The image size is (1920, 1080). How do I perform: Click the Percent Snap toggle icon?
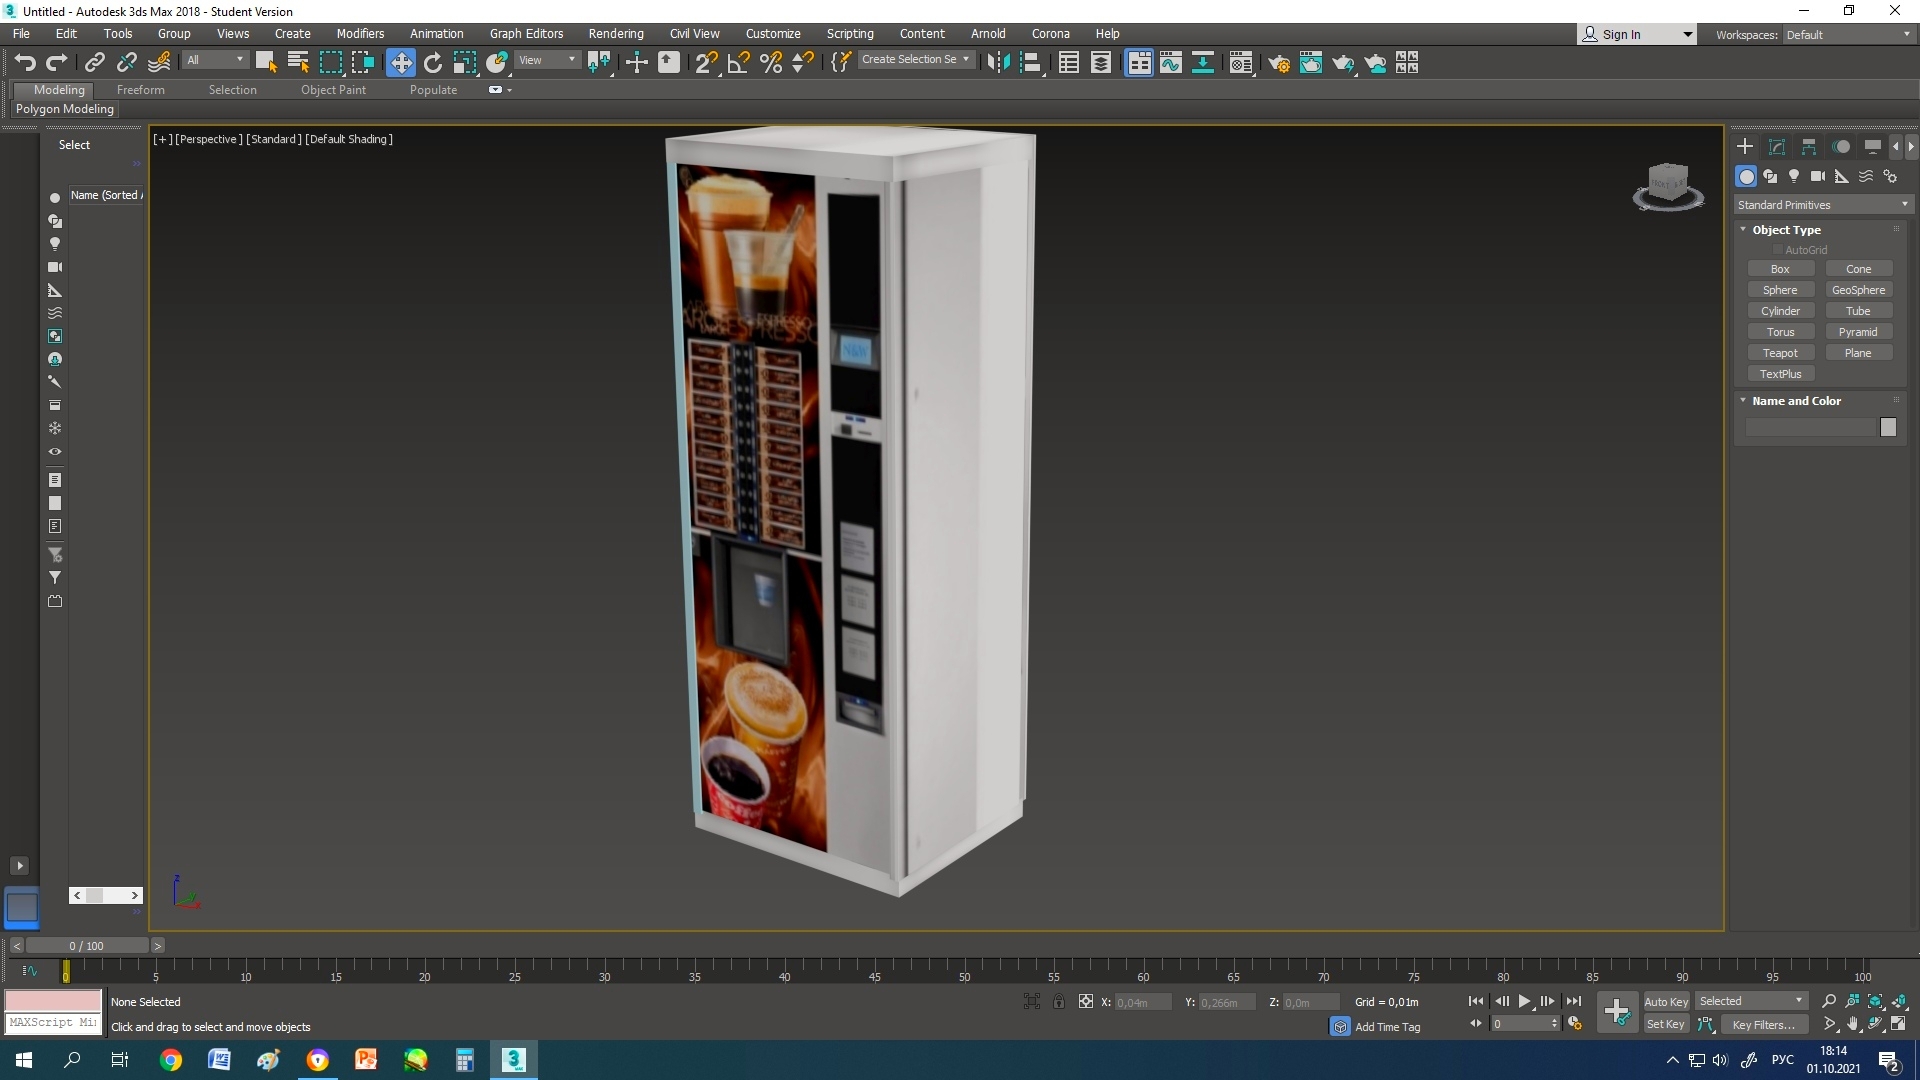tap(771, 63)
